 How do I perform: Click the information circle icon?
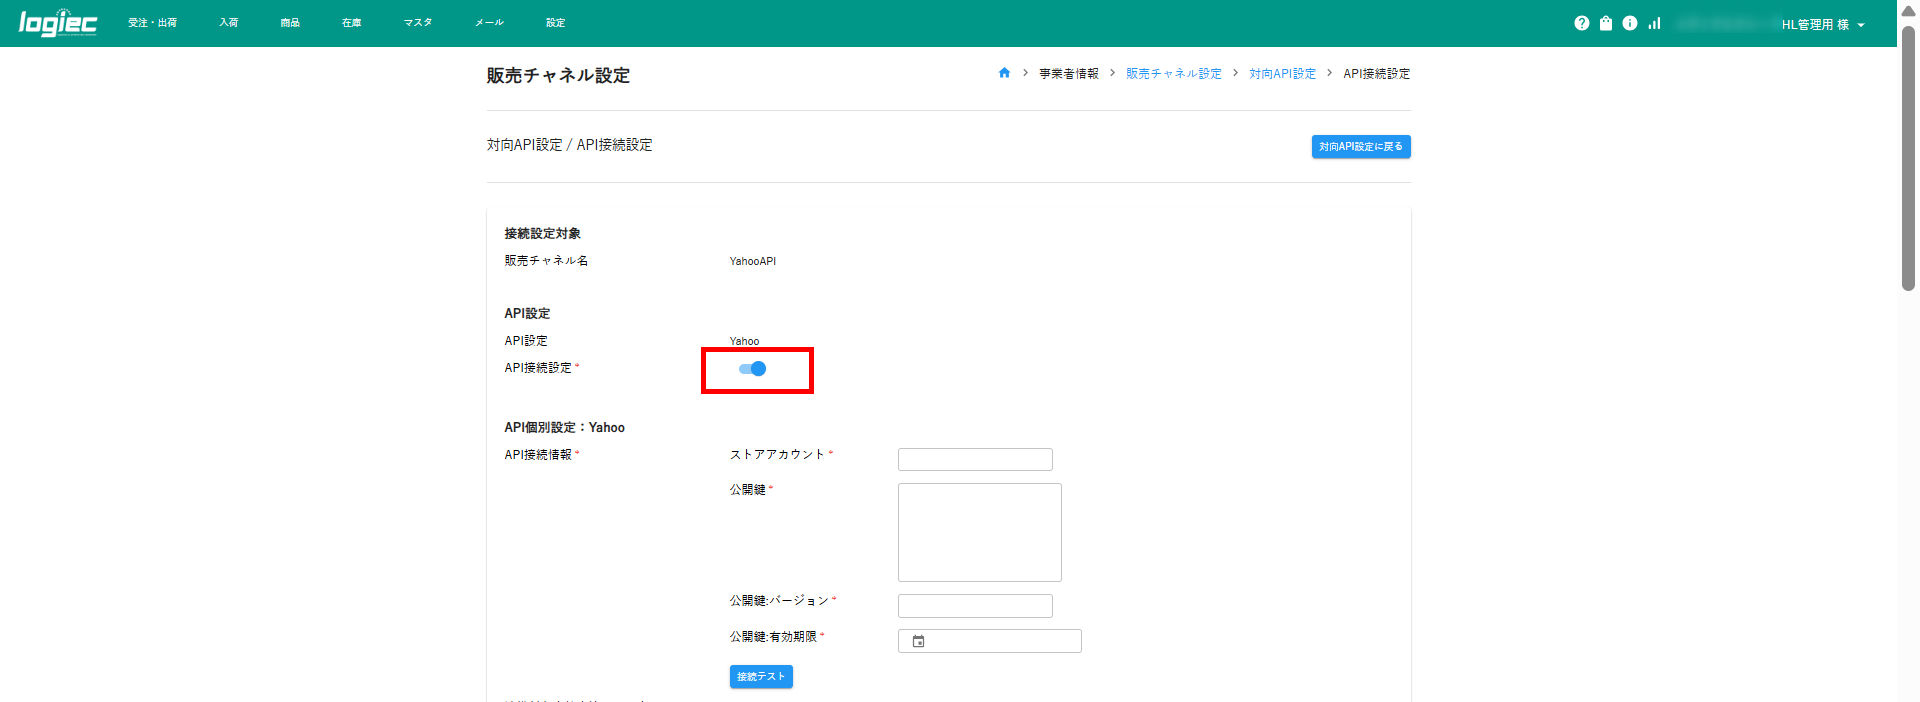pyautogui.click(x=1629, y=23)
